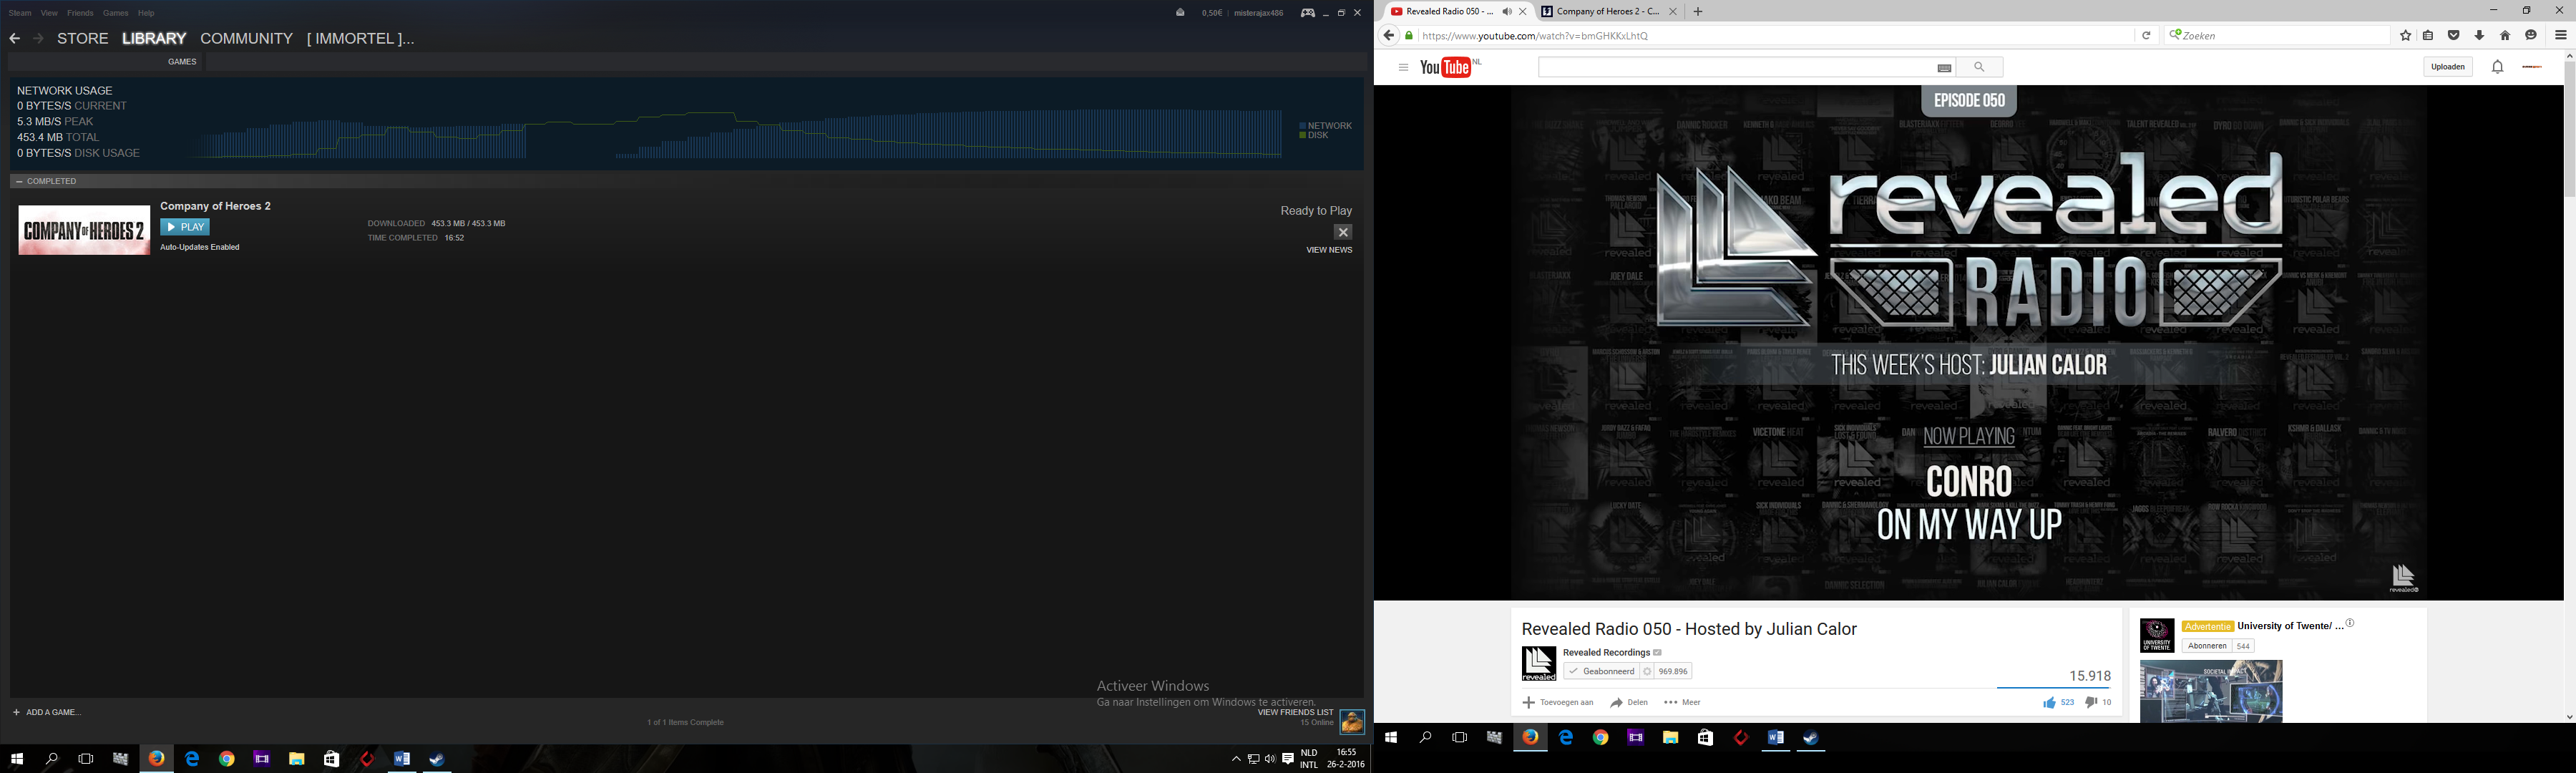Remove Company of Heroes 2 from downloads list
Image resolution: width=2576 pixels, height=773 pixels.
tap(1343, 232)
